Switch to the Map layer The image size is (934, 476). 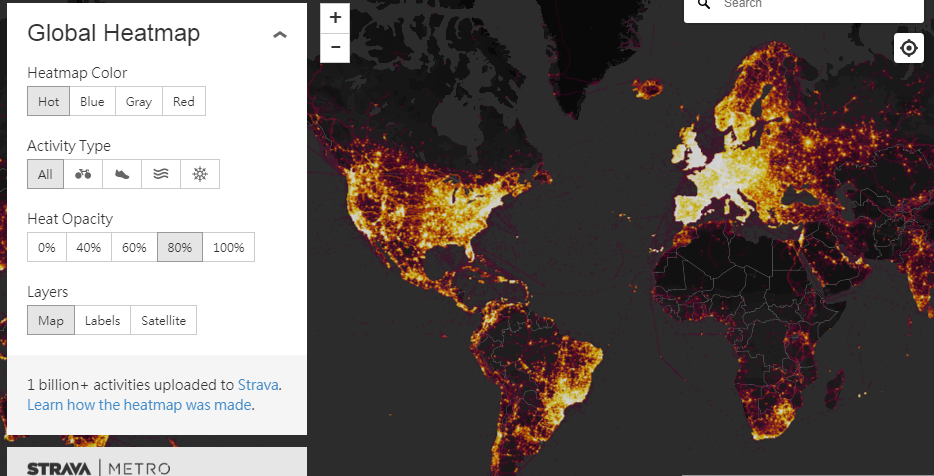51,320
